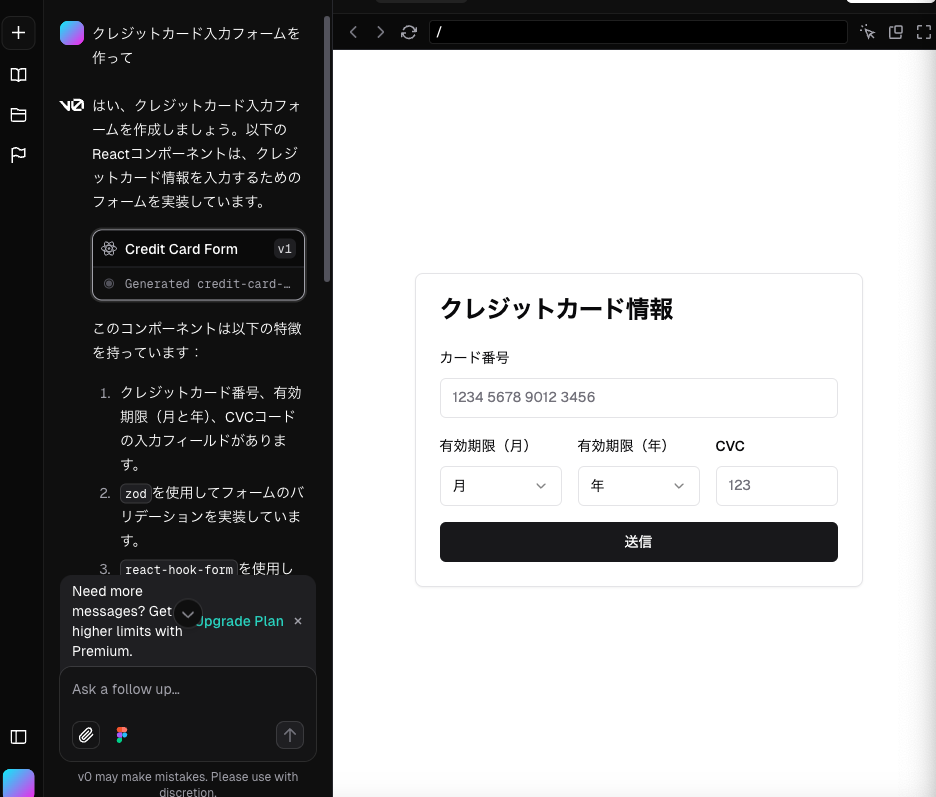Viewport: 936px width, 797px height.
Task: Open the library book icon in sidebar
Action: (x=18, y=75)
